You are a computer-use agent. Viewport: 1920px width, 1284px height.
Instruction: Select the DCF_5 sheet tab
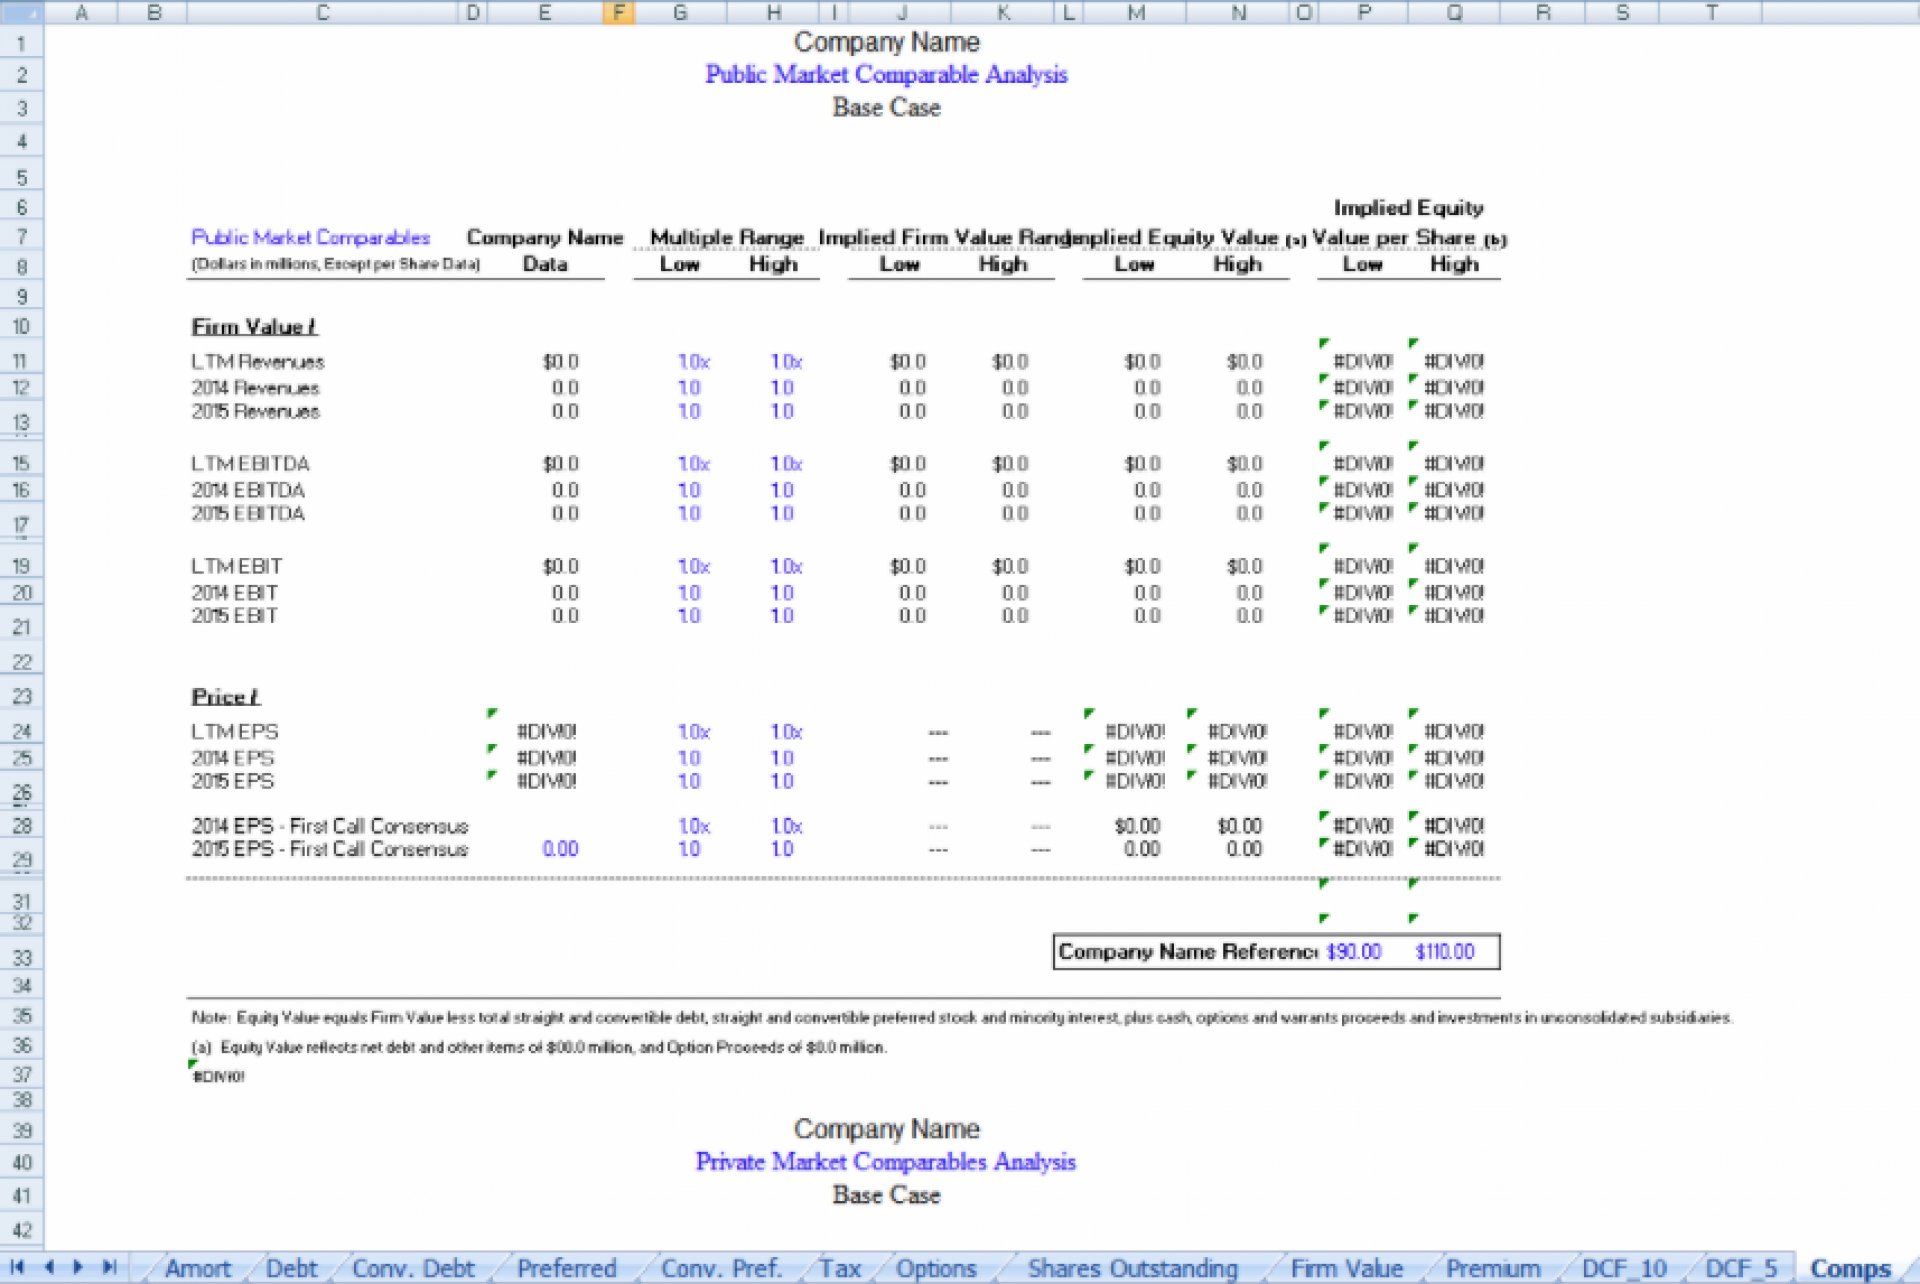[1741, 1268]
